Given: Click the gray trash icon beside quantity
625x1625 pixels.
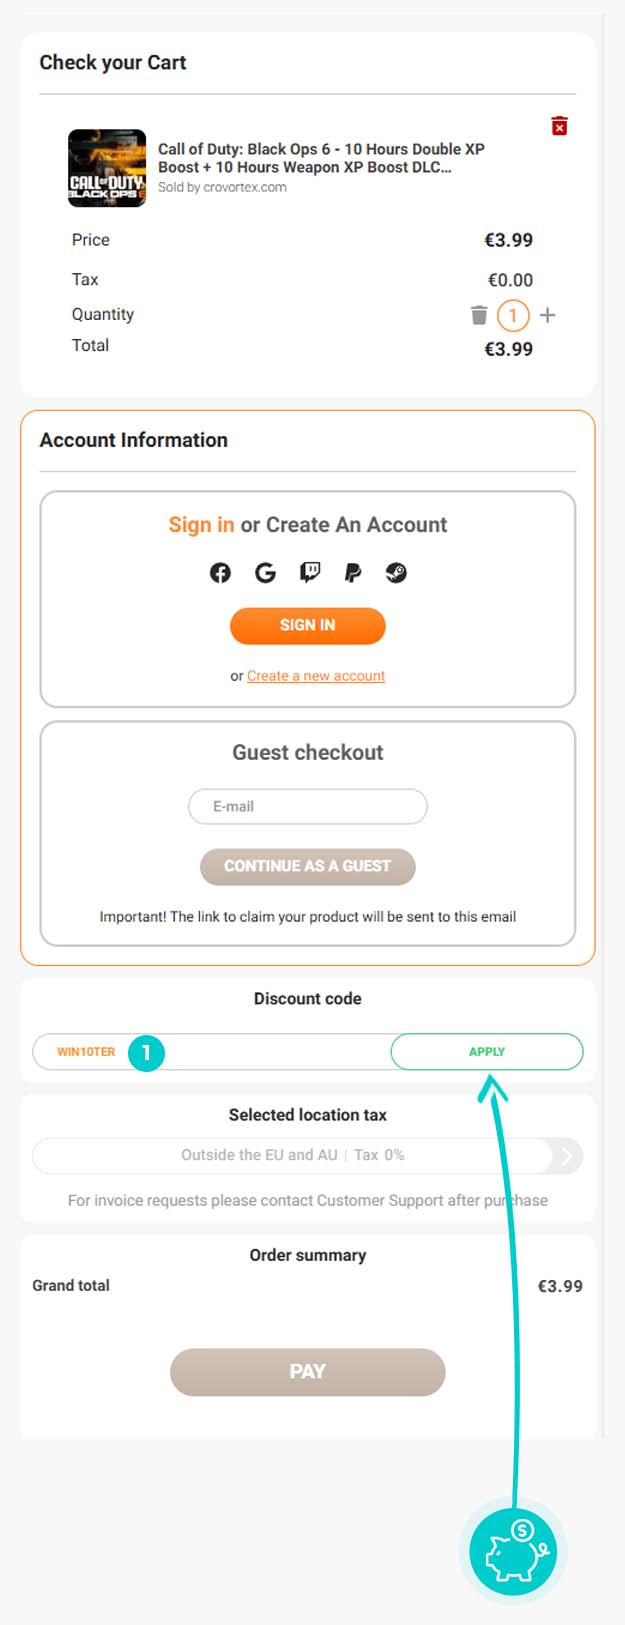Looking at the screenshot, I should click(x=479, y=315).
